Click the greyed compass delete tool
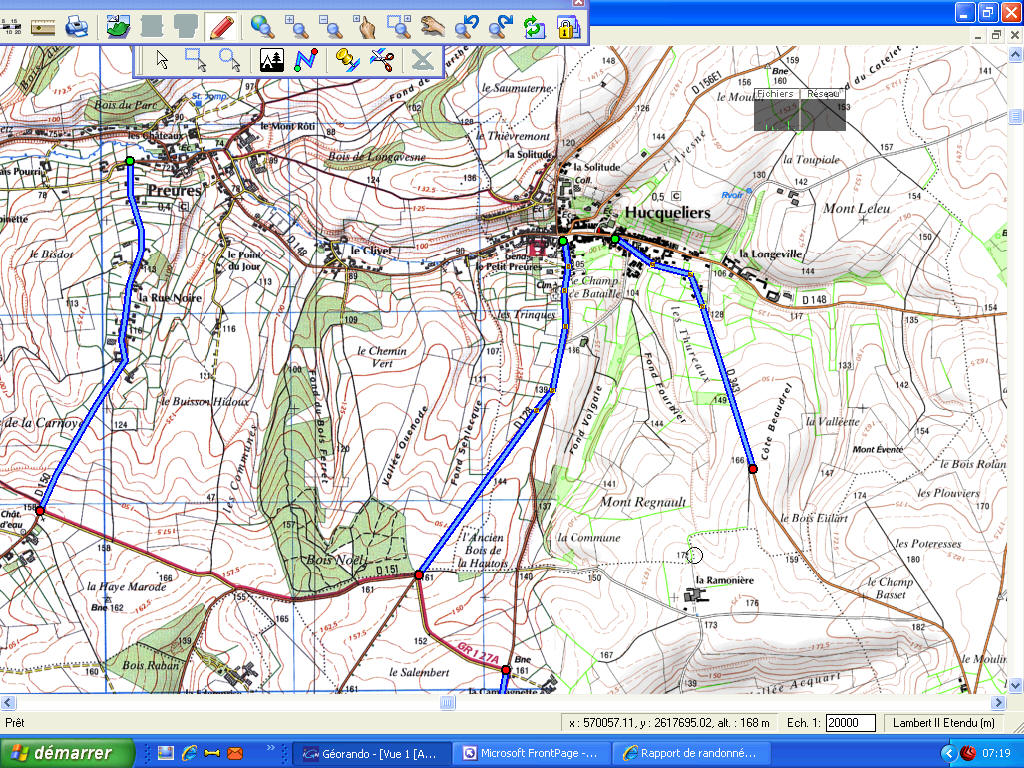Image resolution: width=1024 pixels, height=768 pixels. pos(422,60)
